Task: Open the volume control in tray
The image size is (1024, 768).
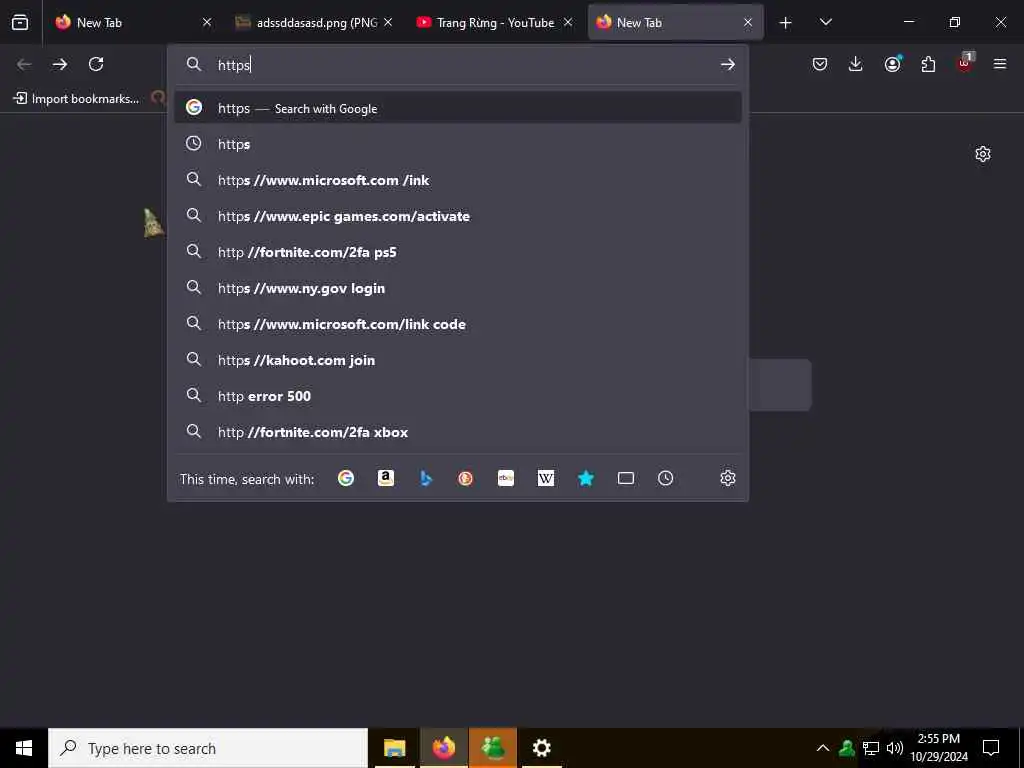Action: click(895, 748)
